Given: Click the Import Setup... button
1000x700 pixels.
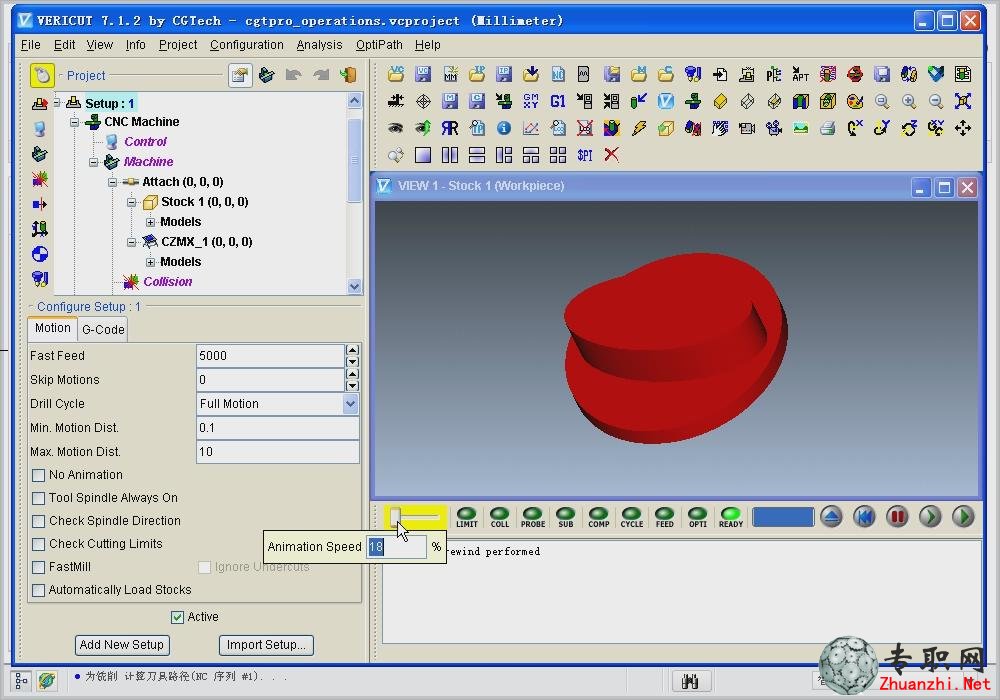Looking at the screenshot, I should (x=266, y=645).
